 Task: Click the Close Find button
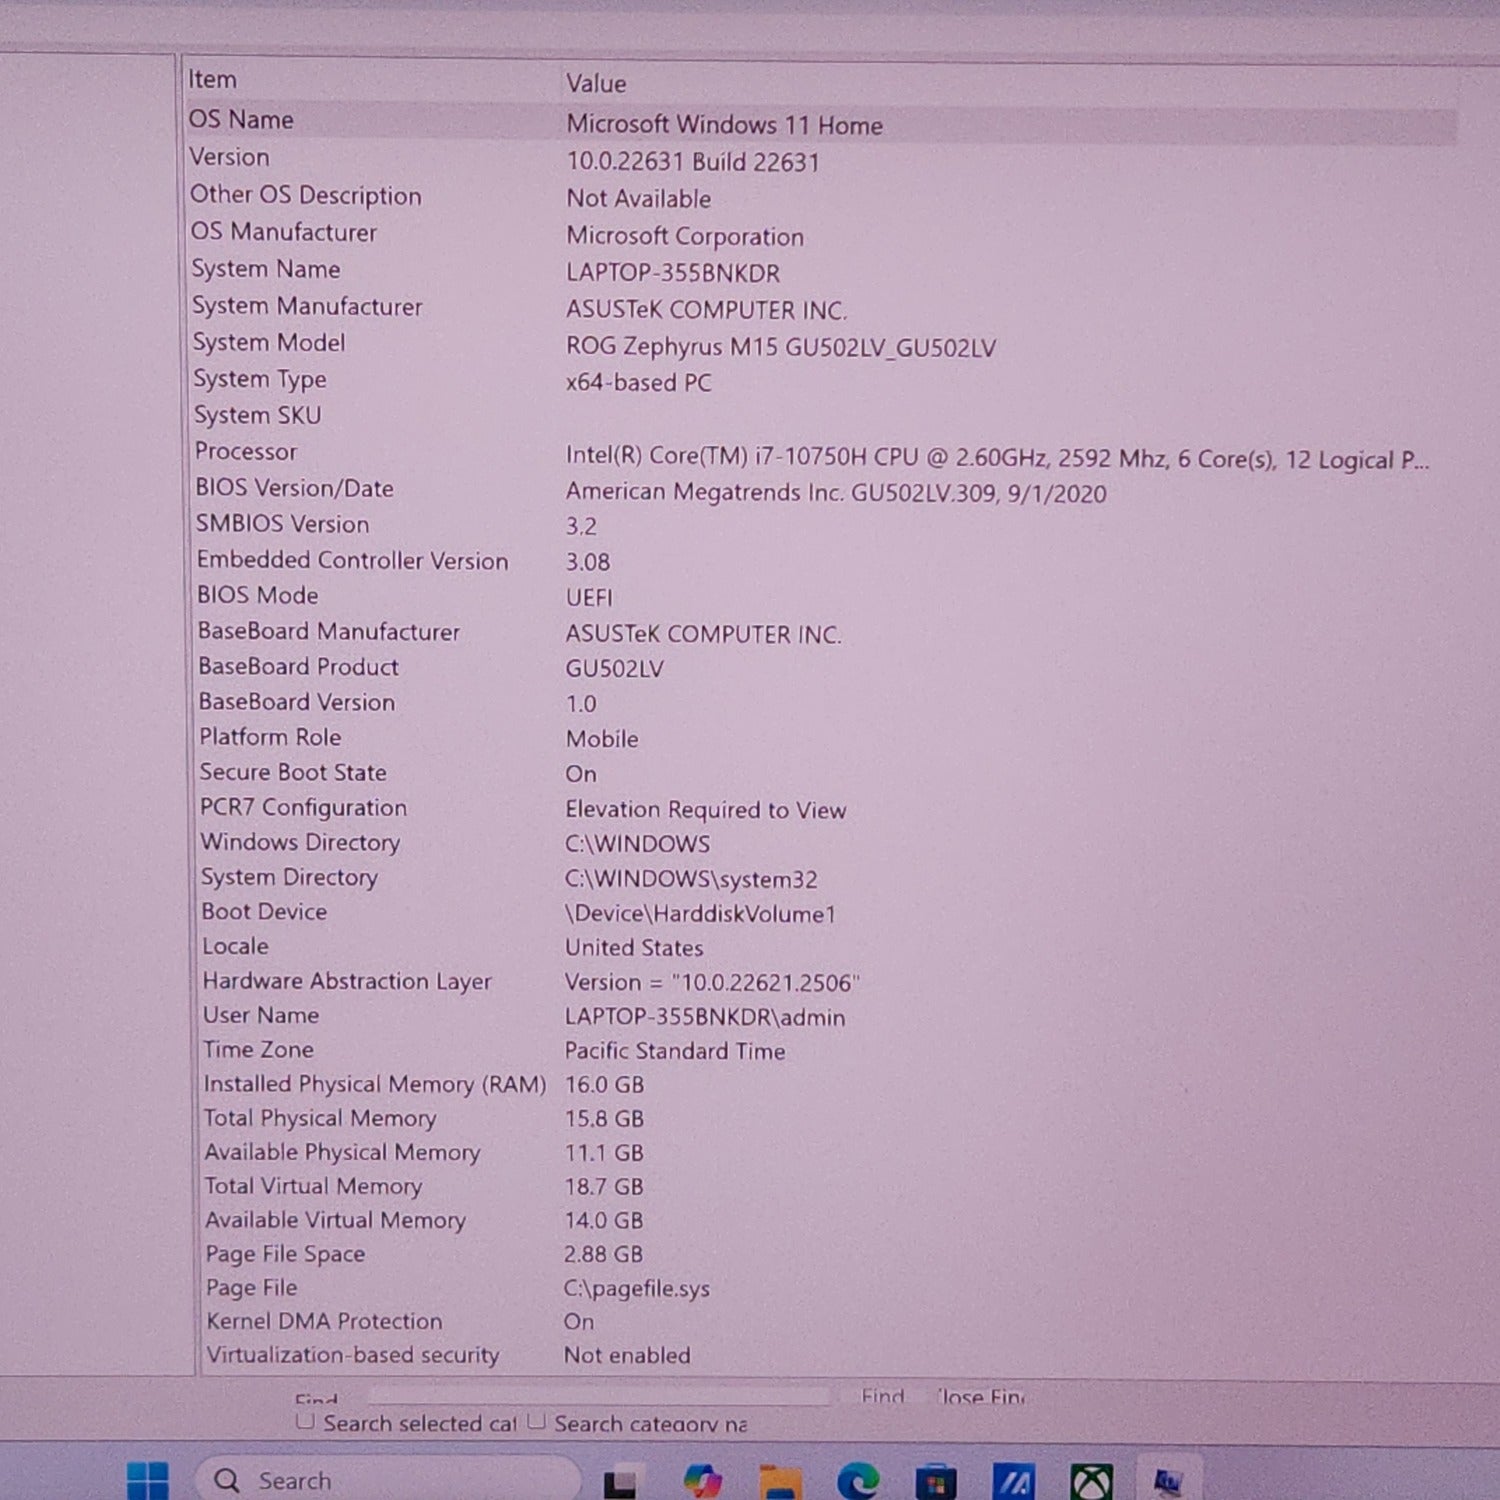pos(982,1397)
